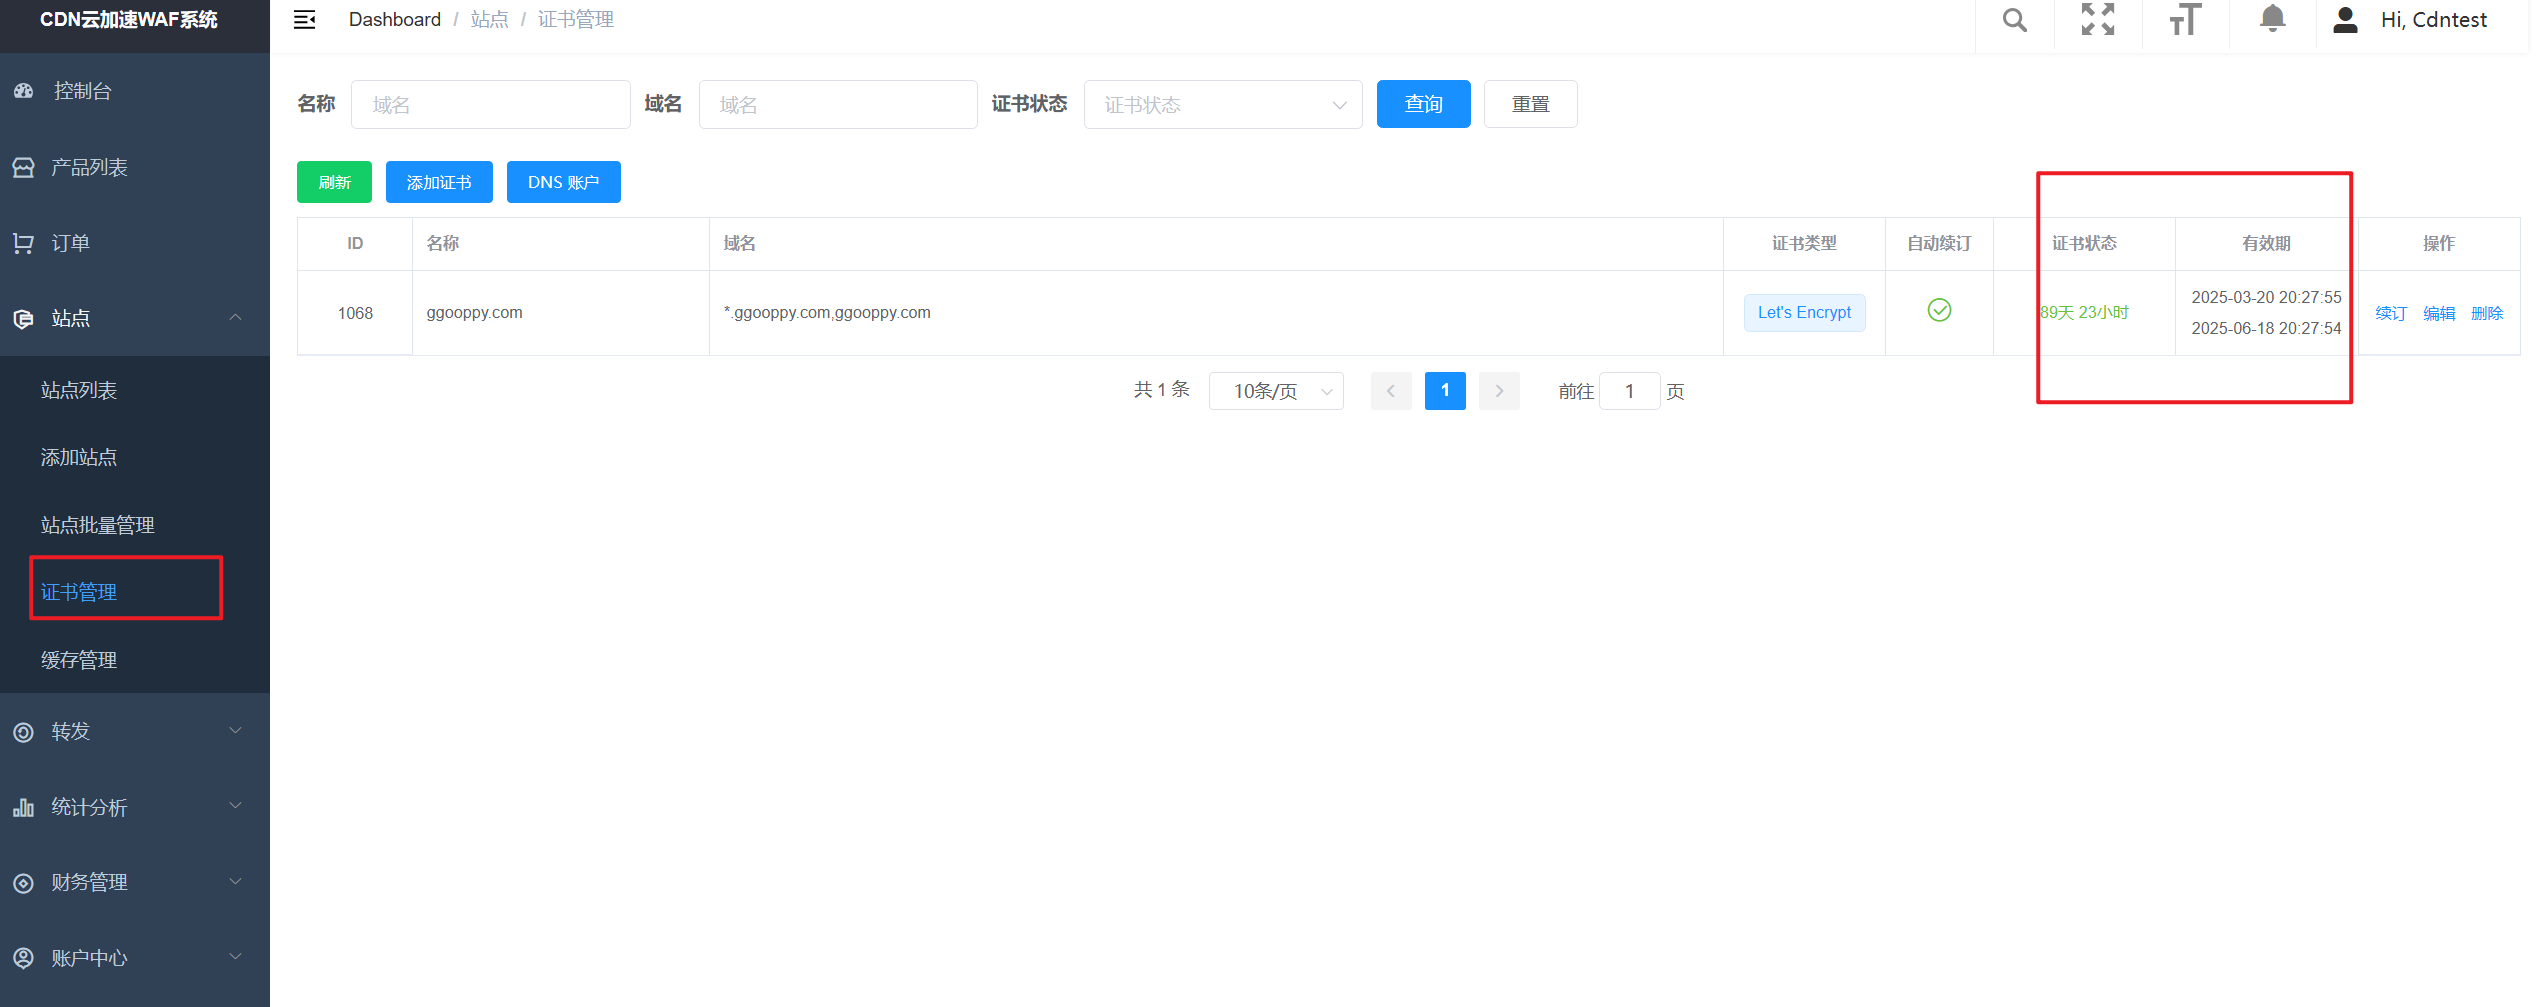The height and width of the screenshot is (1007, 2547).
Task: Open the 控制台 dashboard menu item
Action: [82, 91]
